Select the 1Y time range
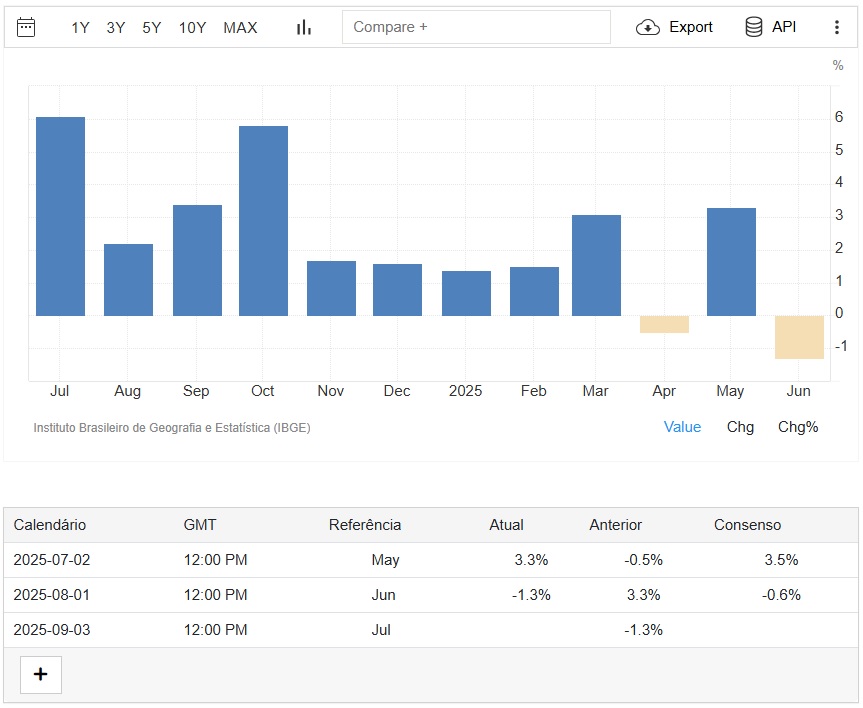The width and height of the screenshot is (863, 708). [80, 28]
